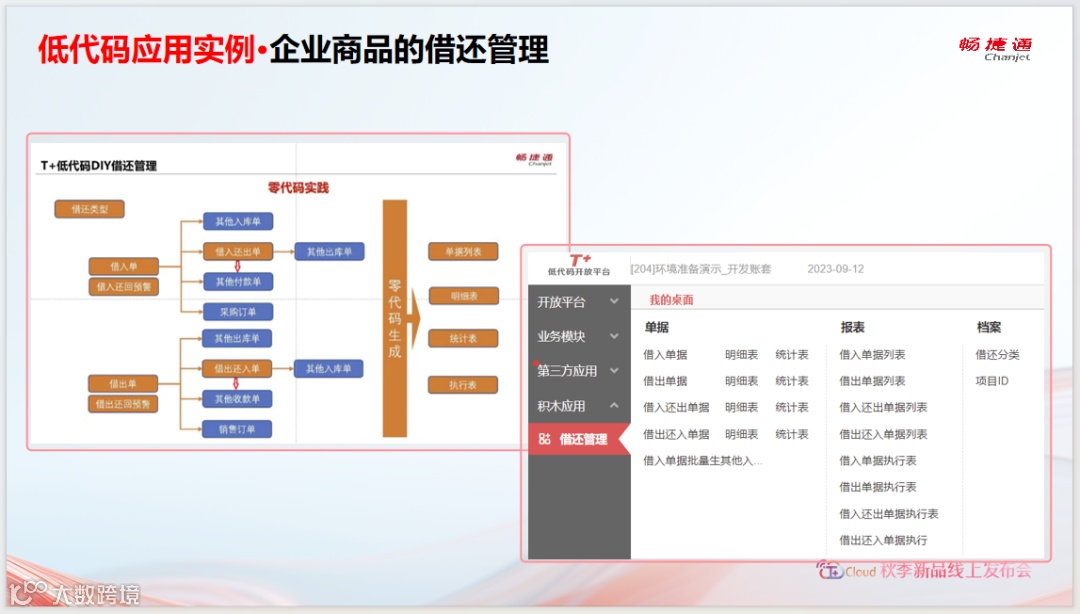Click the [204]环境准备演示_开发账套 account label
The image size is (1080, 614).
[x=701, y=269]
